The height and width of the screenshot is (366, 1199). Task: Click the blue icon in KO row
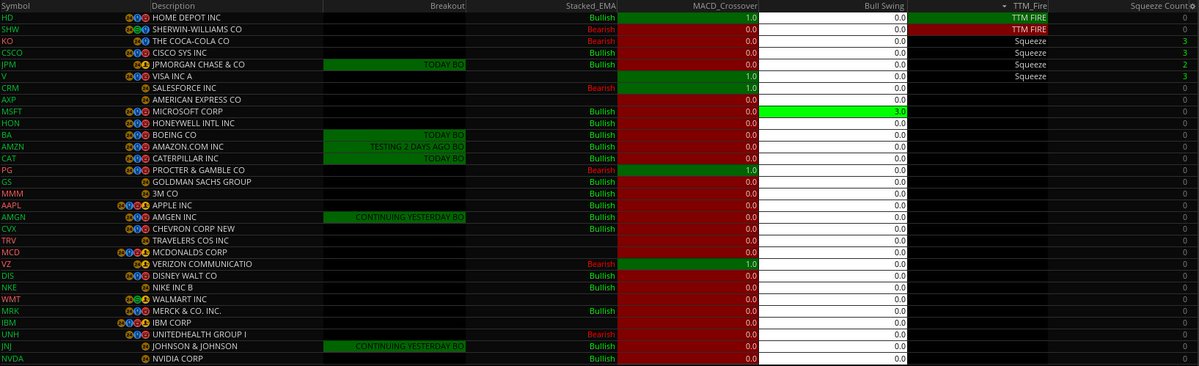point(145,40)
